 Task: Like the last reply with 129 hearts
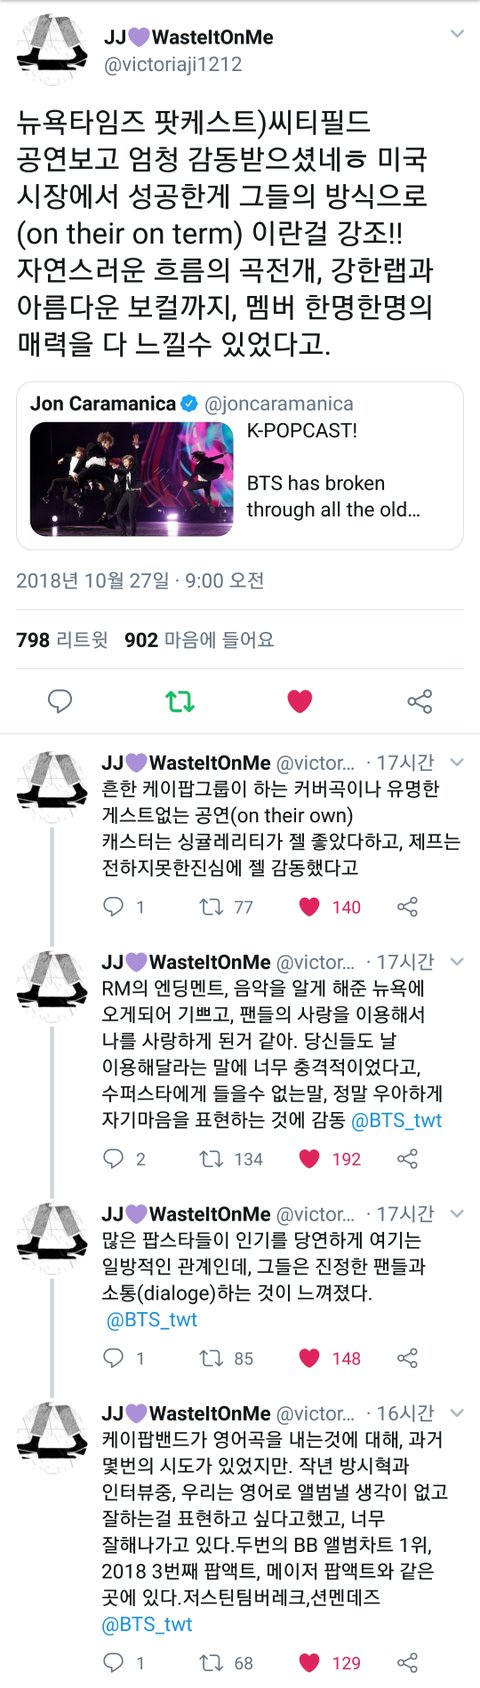(310, 1662)
